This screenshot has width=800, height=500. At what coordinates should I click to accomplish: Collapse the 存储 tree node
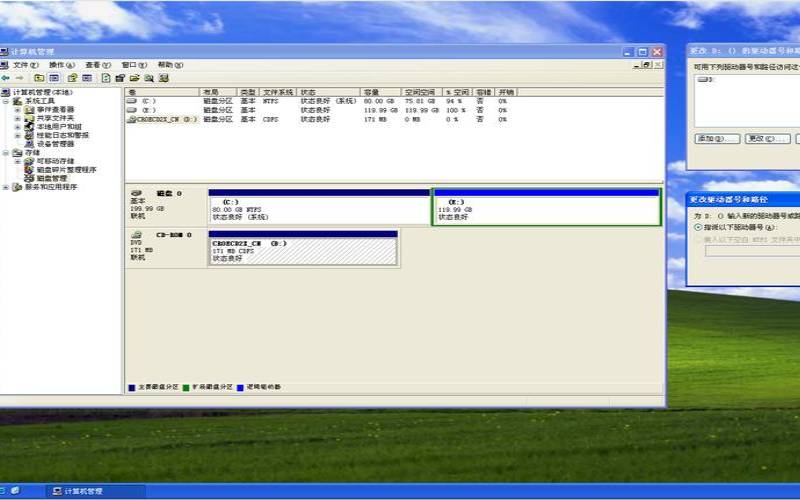point(6,153)
